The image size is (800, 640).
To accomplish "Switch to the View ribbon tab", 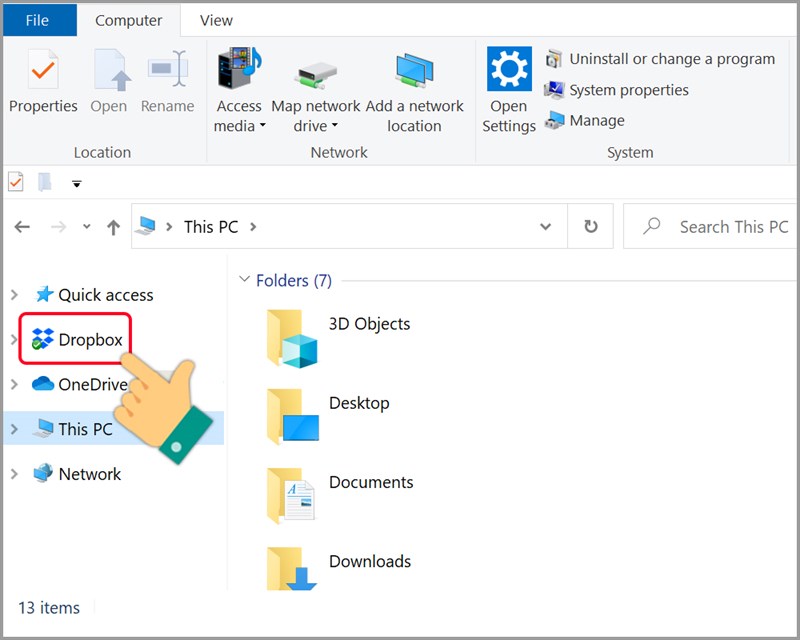I will click(216, 20).
